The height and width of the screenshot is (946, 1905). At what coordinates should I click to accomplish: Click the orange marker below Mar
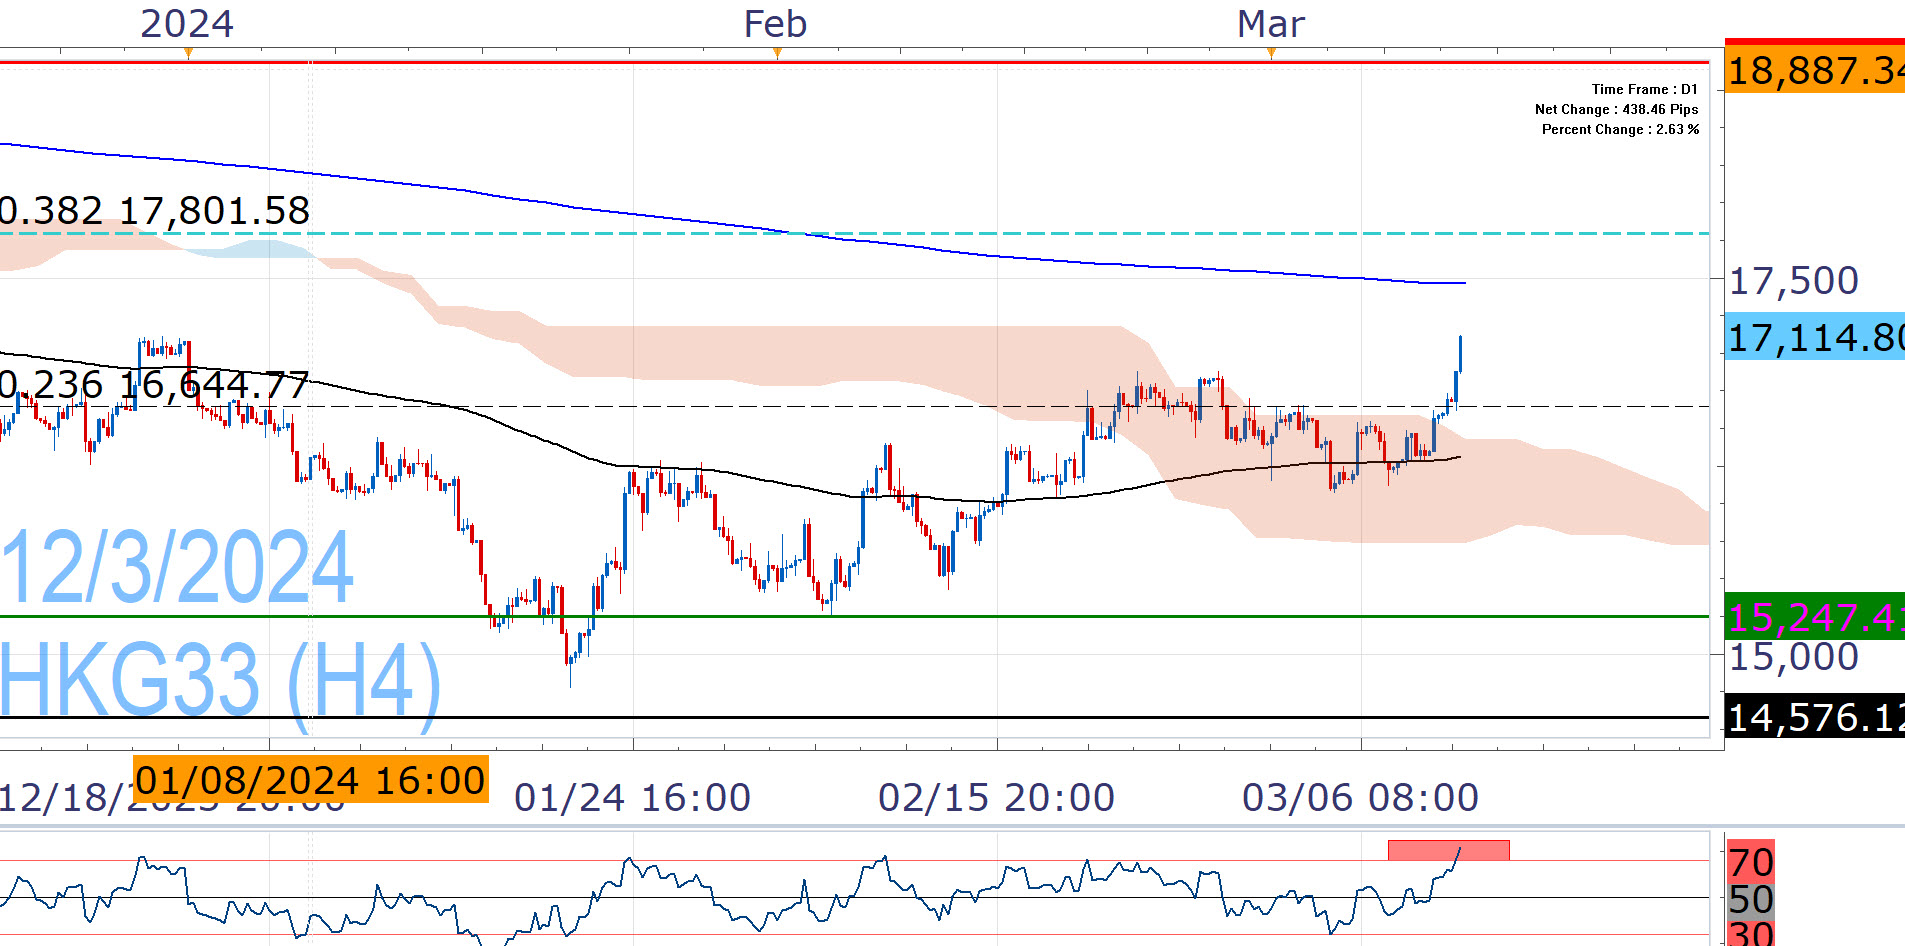[1271, 54]
